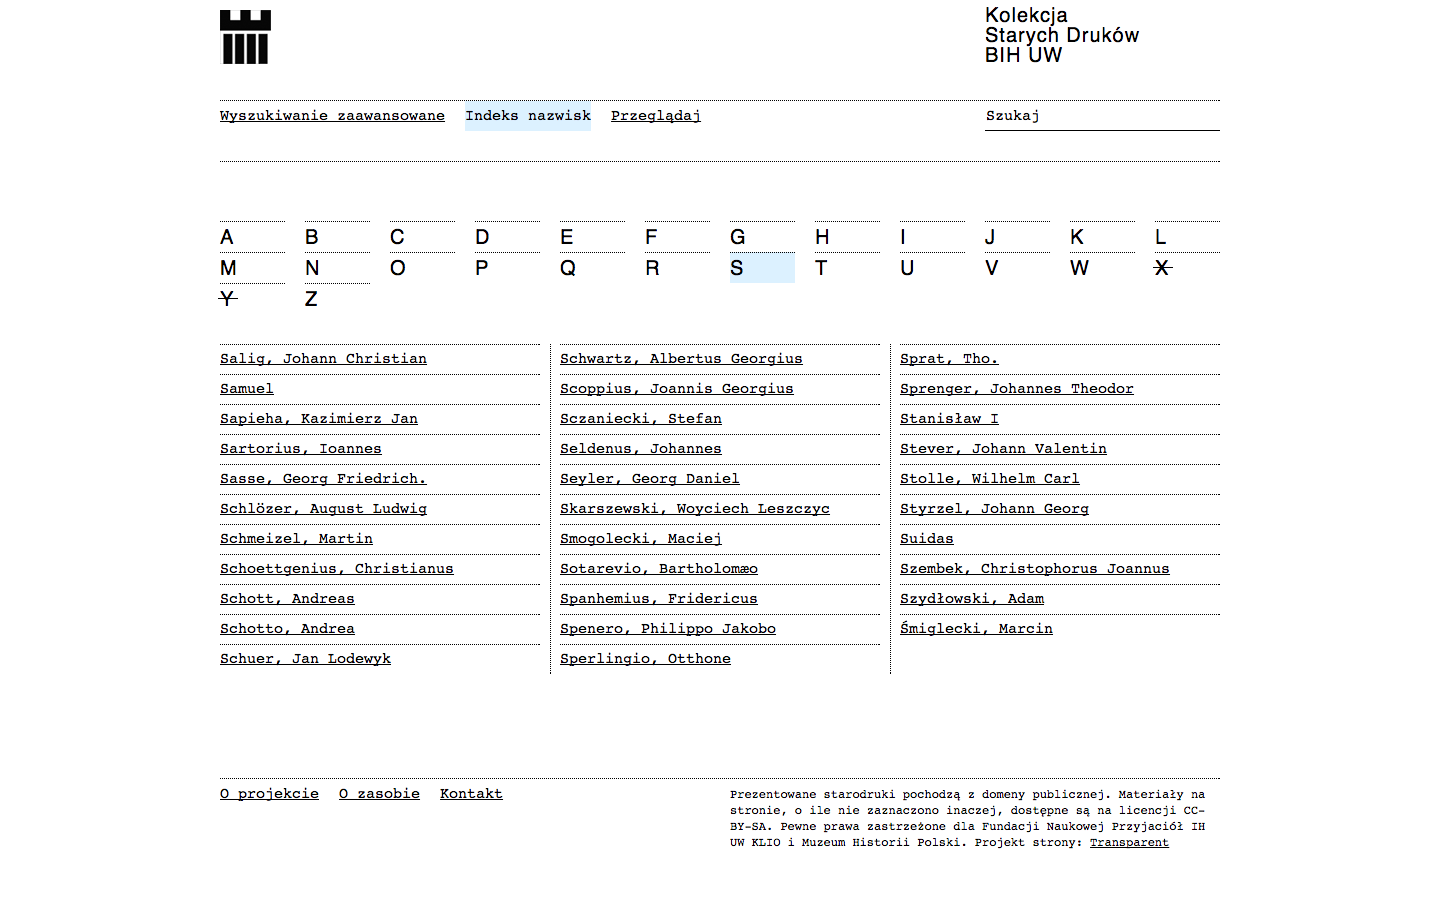Open the O projekcie page

(x=269, y=793)
